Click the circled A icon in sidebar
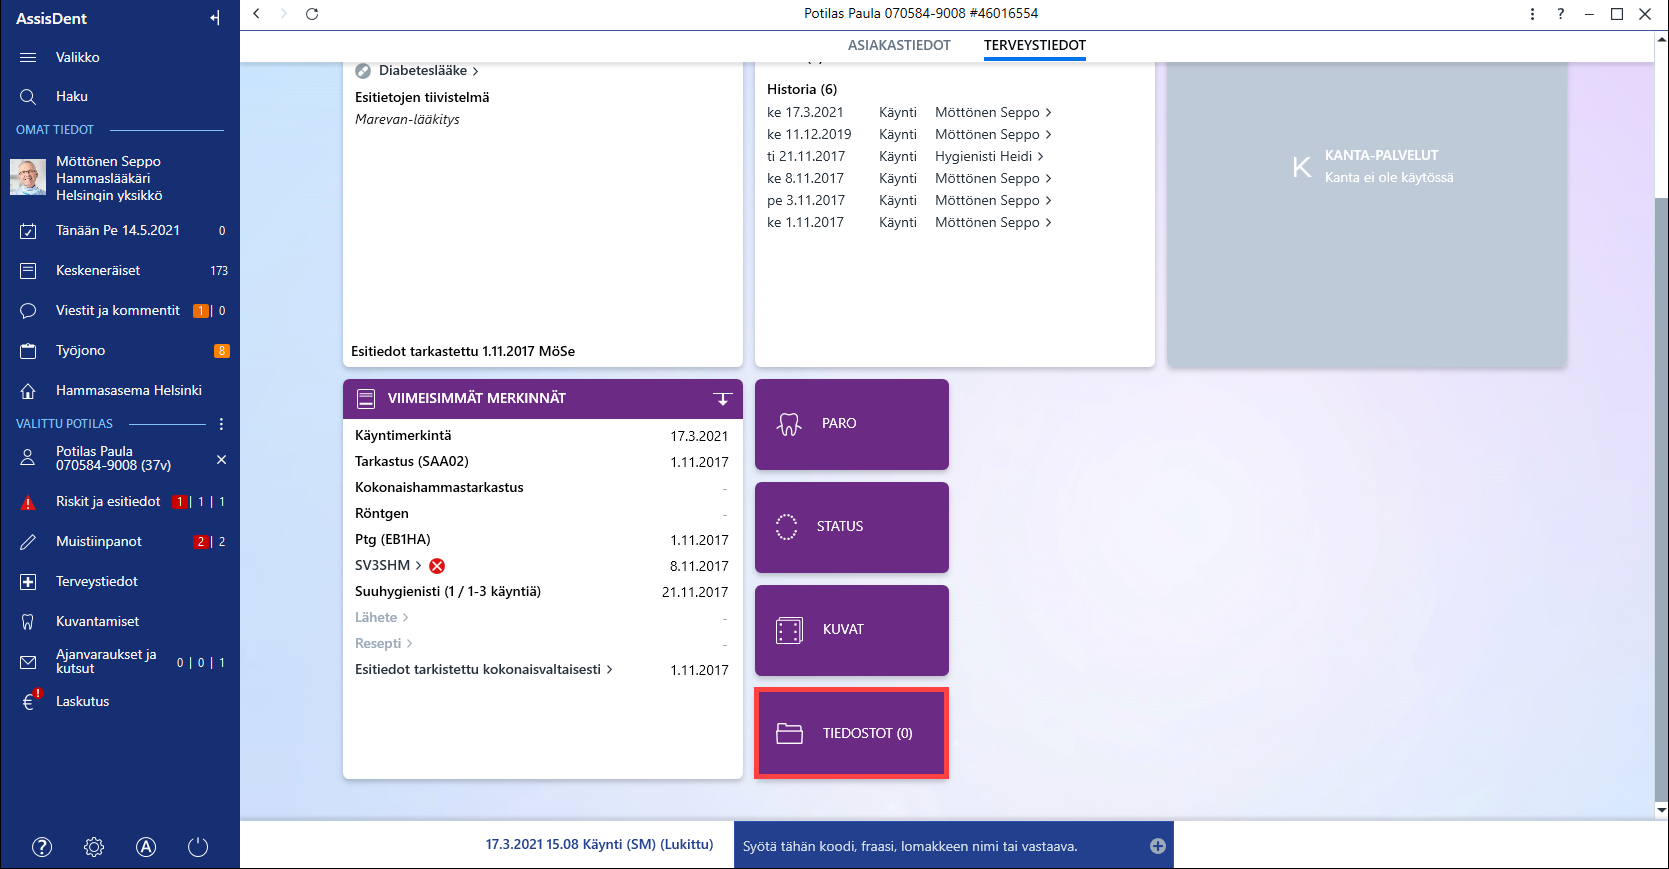This screenshot has height=869, width=1669. click(146, 847)
